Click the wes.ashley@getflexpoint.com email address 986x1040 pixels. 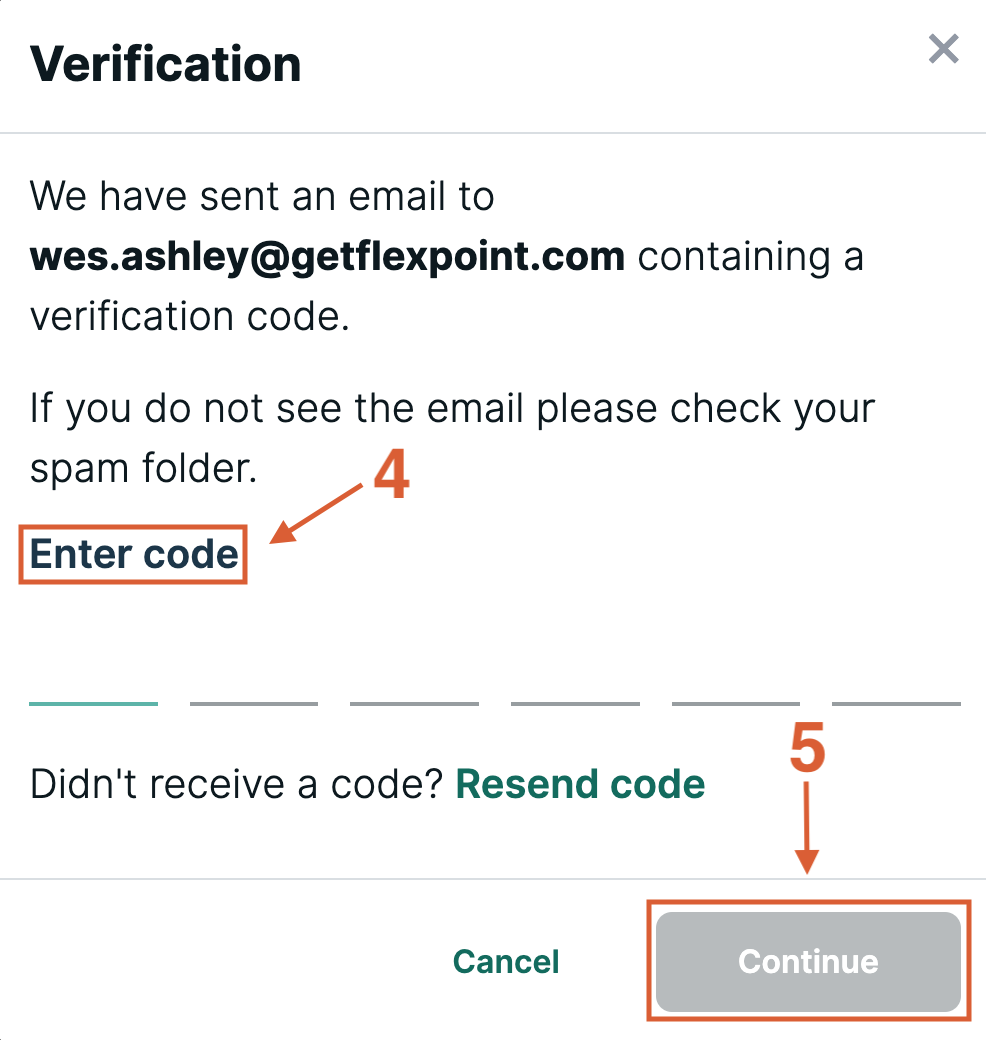pyautogui.click(x=327, y=257)
